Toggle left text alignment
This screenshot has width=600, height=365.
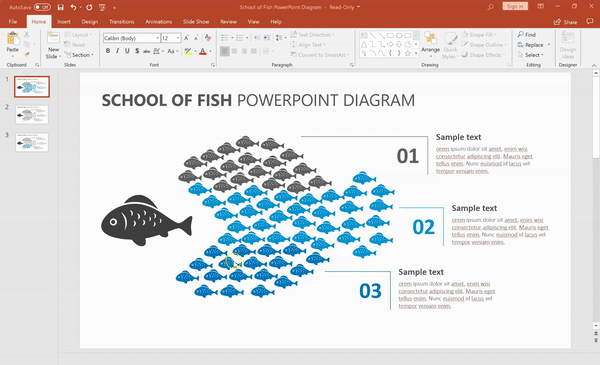225,51
